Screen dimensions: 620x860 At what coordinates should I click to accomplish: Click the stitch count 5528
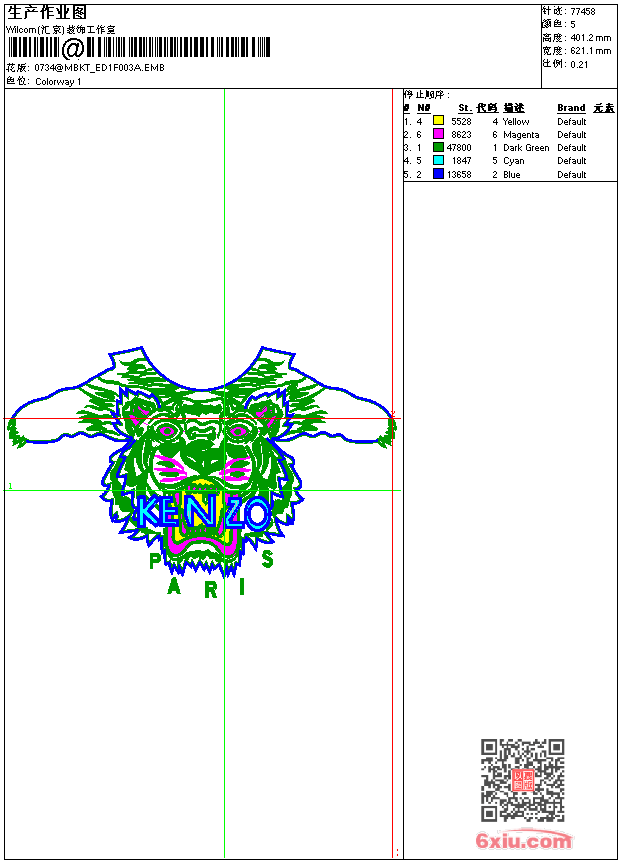[461, 122]
